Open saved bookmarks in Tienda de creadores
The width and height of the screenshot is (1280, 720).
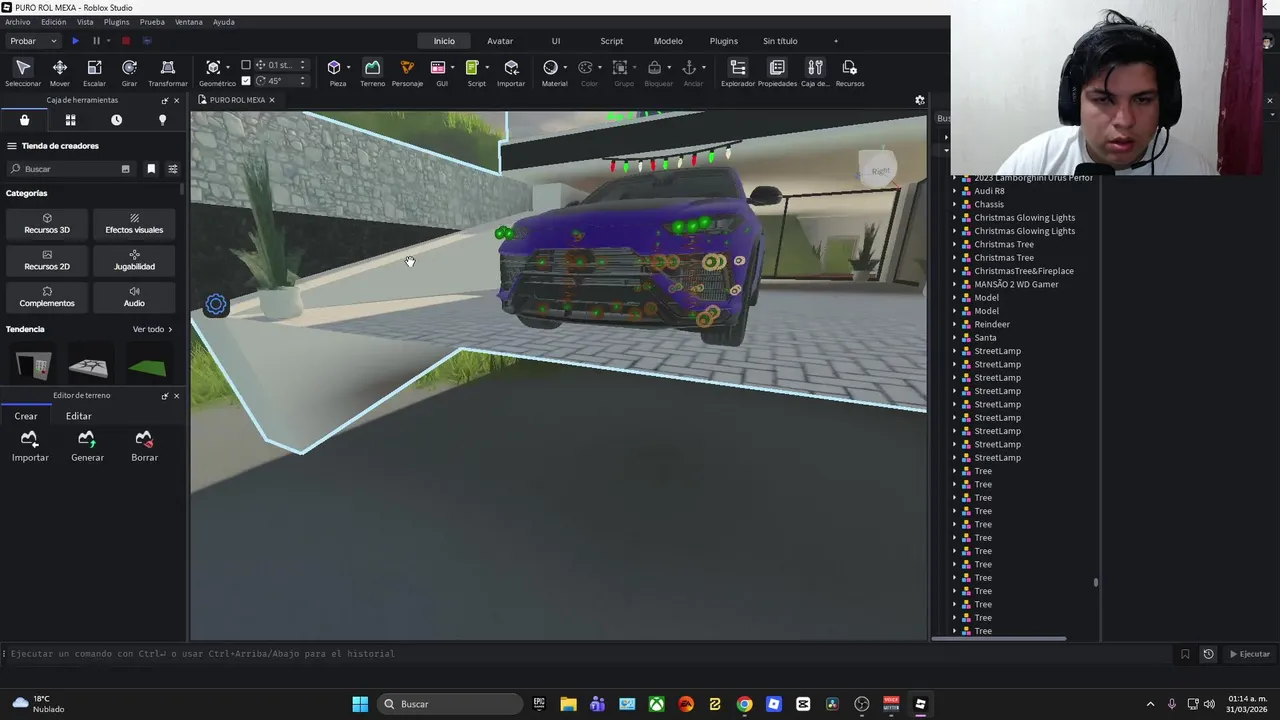[151, 169]
